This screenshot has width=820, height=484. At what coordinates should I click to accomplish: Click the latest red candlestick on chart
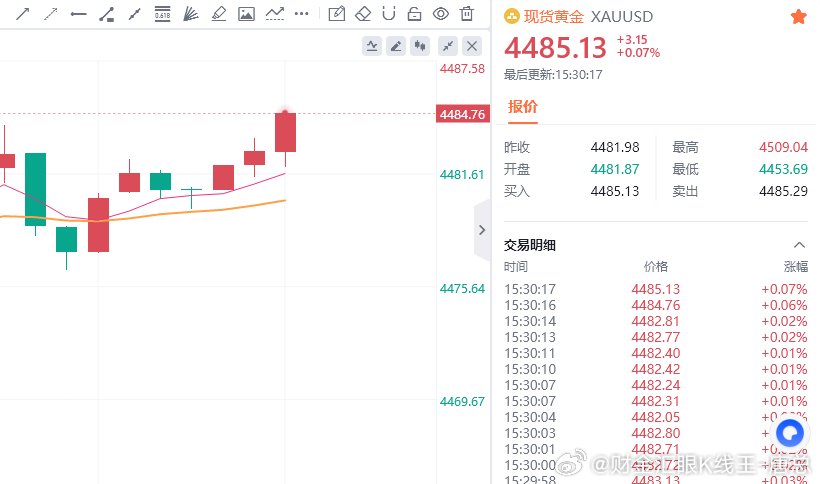(286, 132)
